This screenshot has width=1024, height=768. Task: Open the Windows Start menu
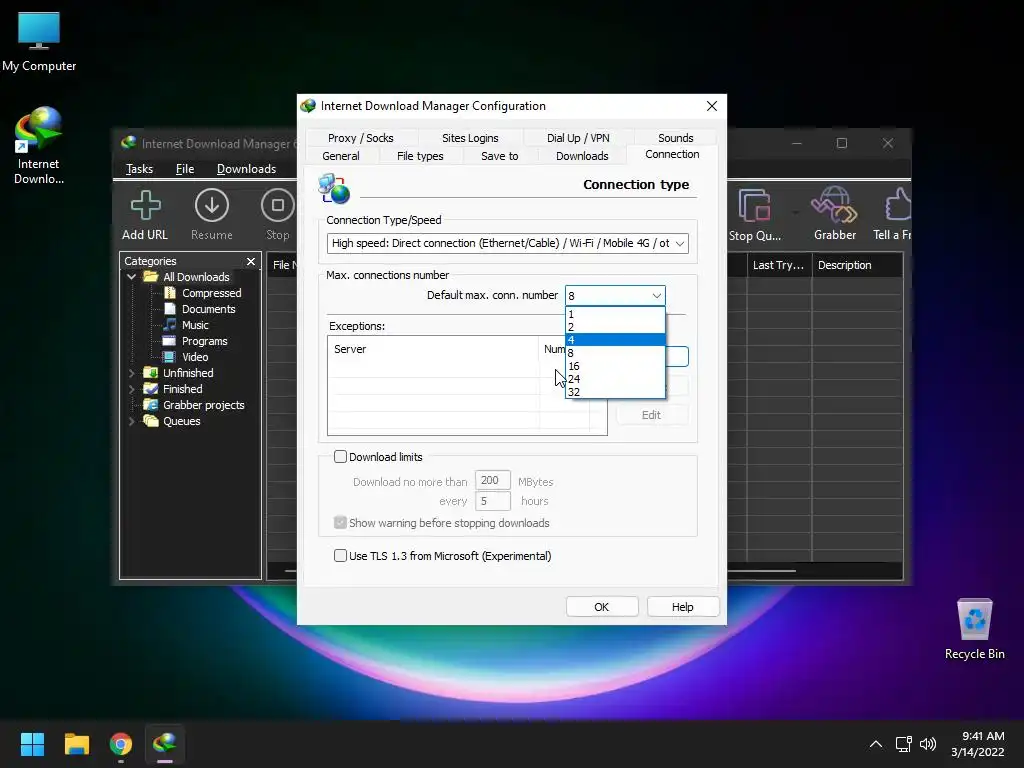point(32,744)
